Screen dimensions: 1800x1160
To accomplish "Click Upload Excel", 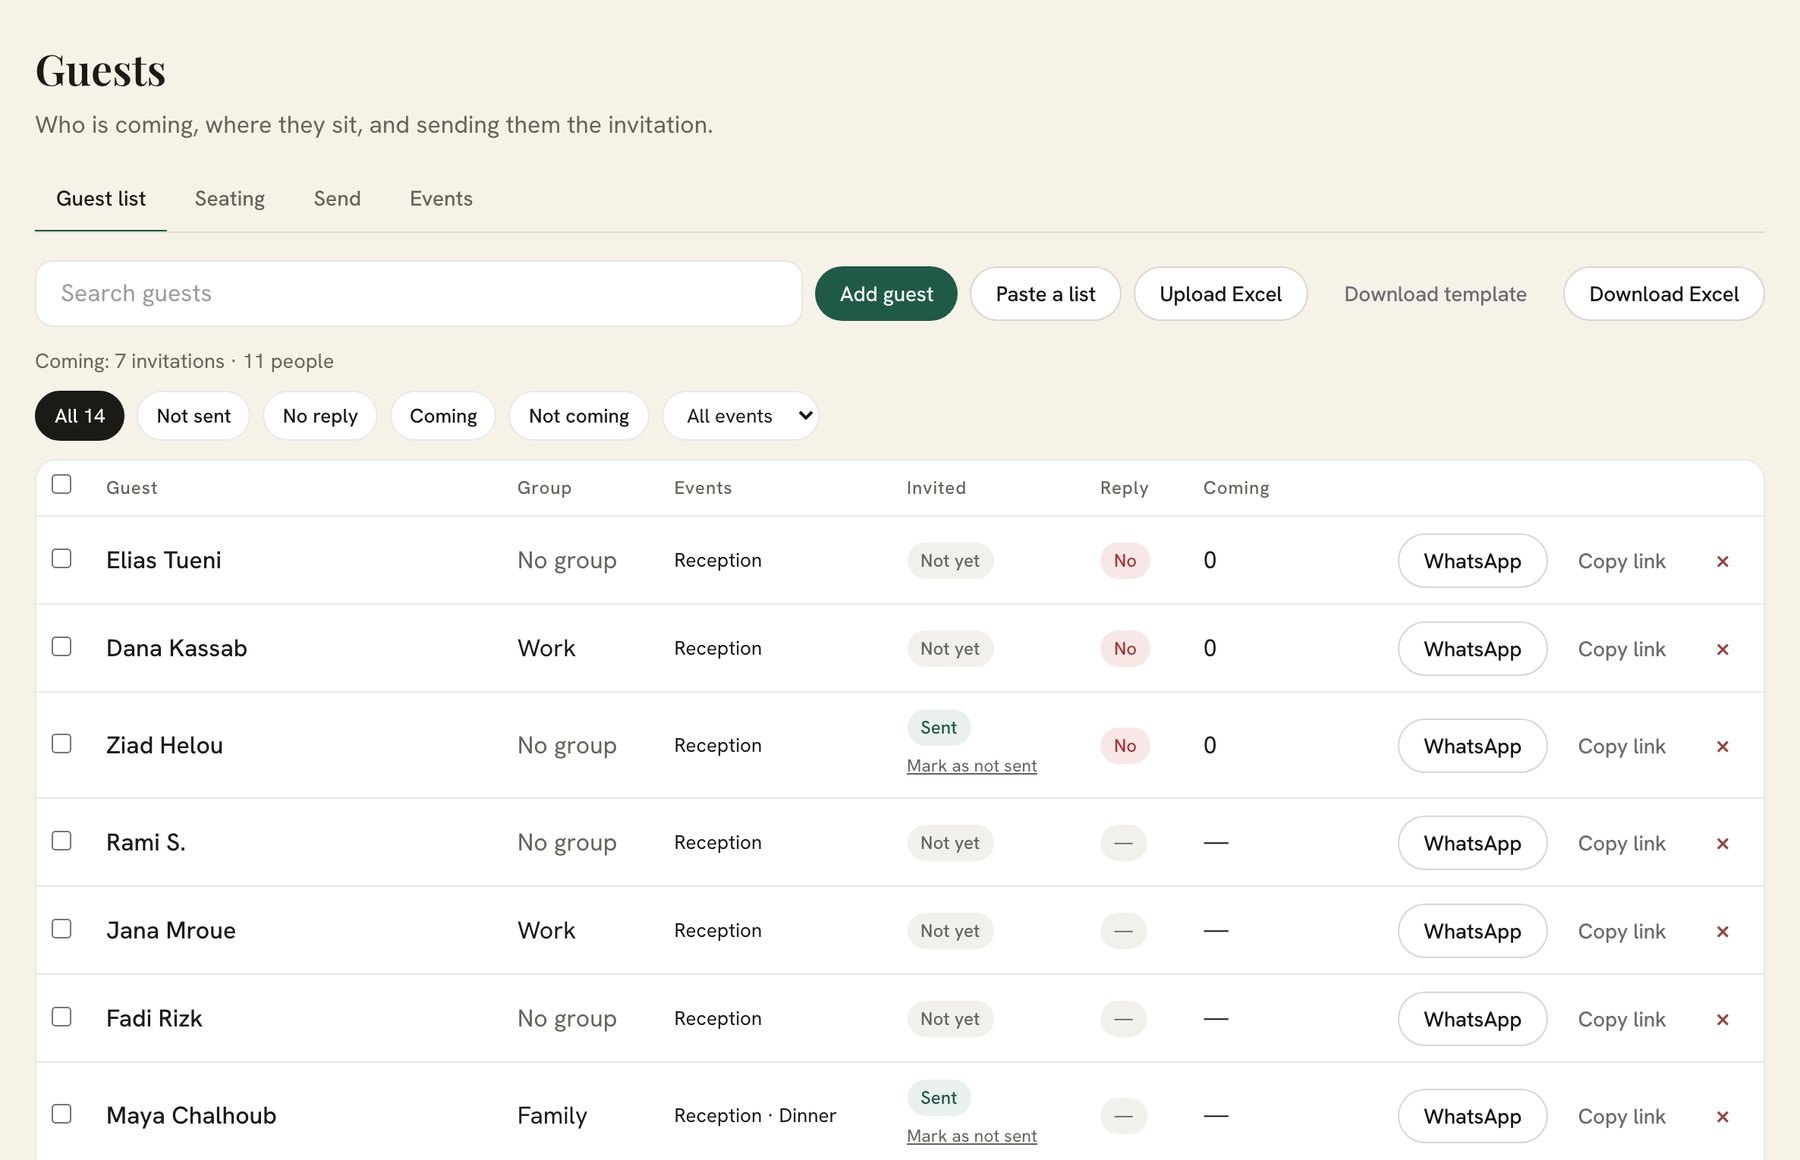I will point(1220,294).
